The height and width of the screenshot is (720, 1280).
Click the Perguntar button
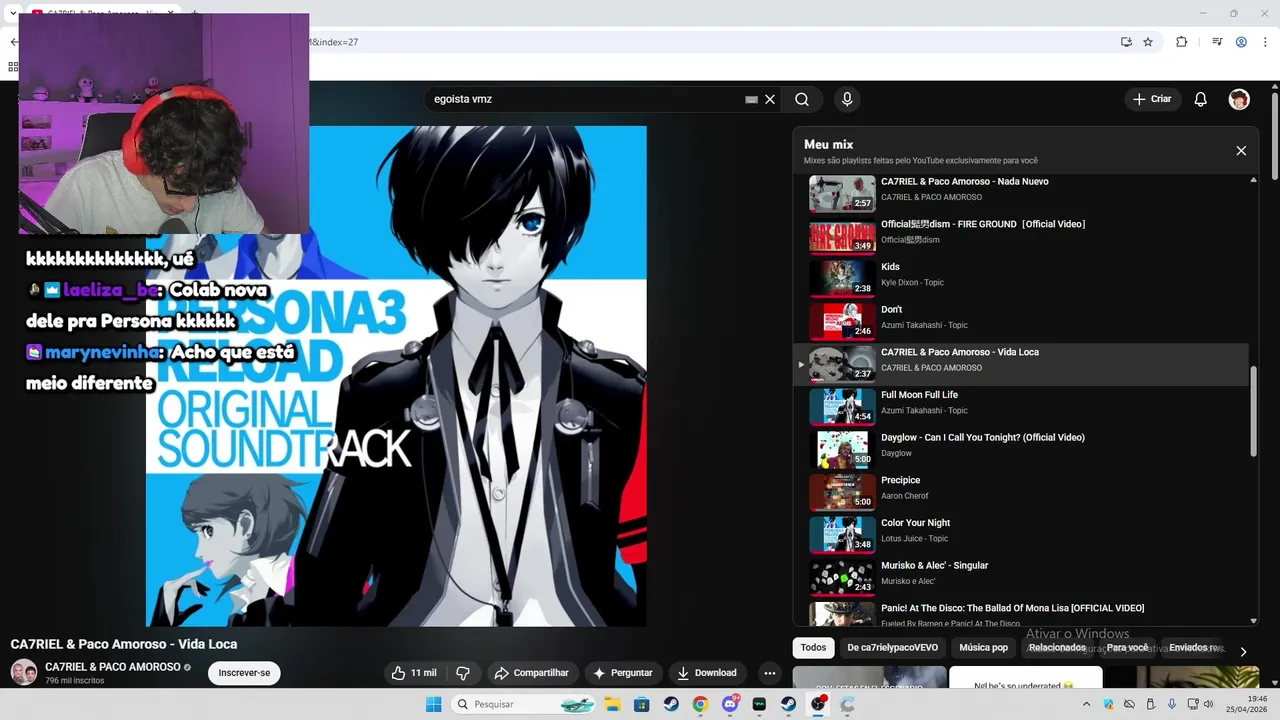[x=624, y=673]
